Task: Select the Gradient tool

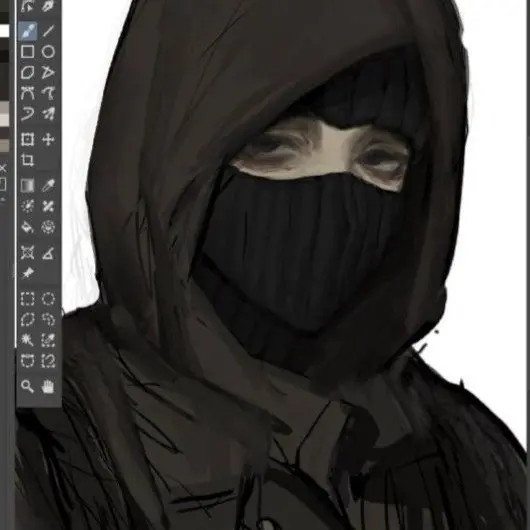Action: [x=27, y=186]
